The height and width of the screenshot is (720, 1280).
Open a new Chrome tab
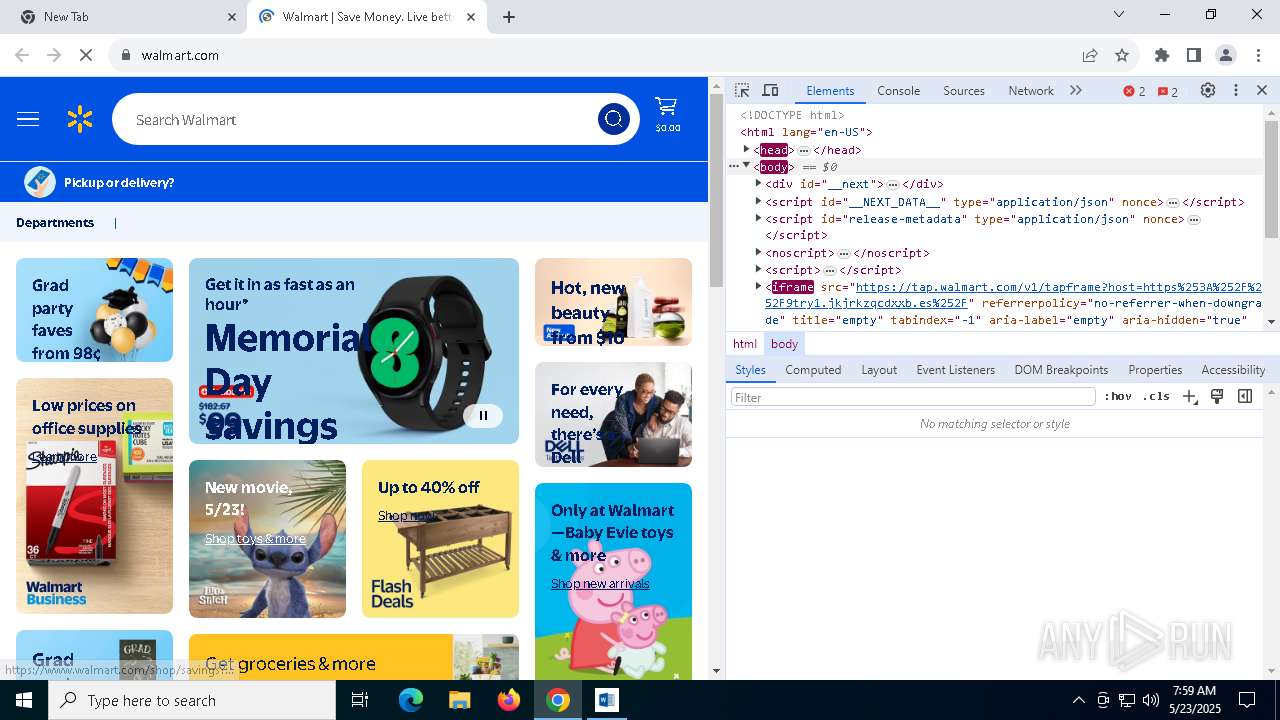509,17
